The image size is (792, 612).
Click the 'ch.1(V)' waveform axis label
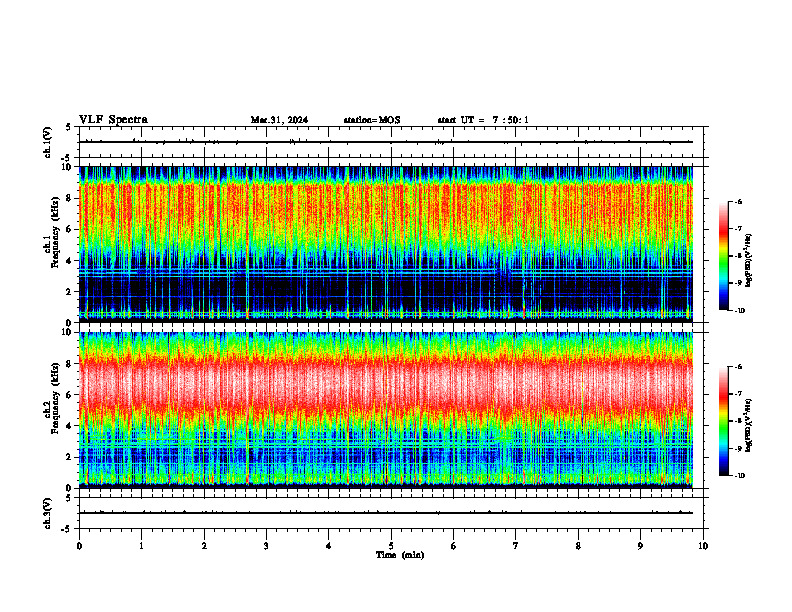pyautogui.click(x=48, y=142)
